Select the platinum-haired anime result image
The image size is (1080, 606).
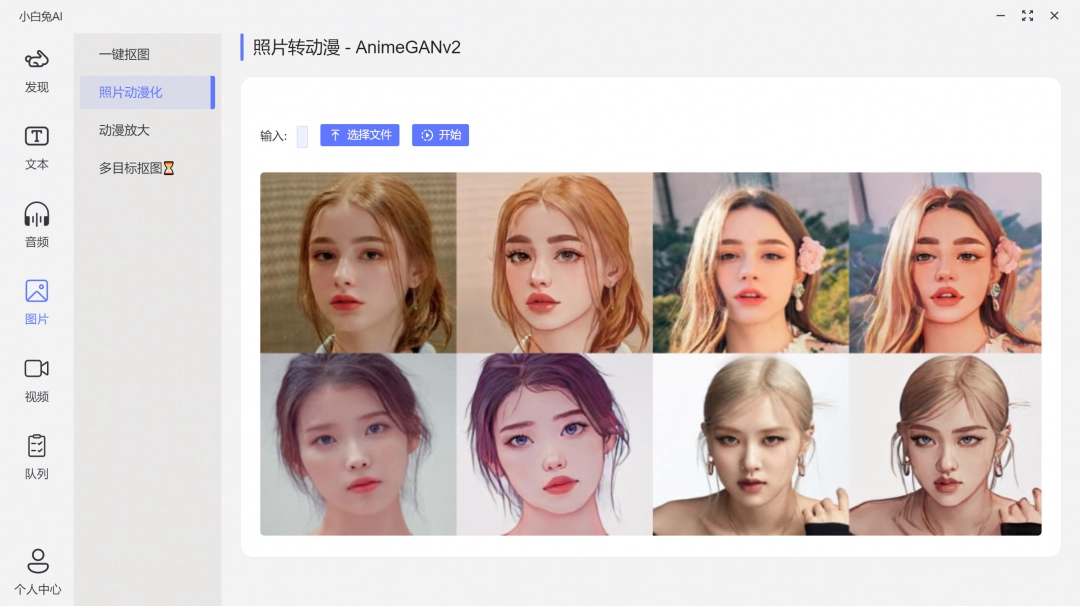(945, 443)
